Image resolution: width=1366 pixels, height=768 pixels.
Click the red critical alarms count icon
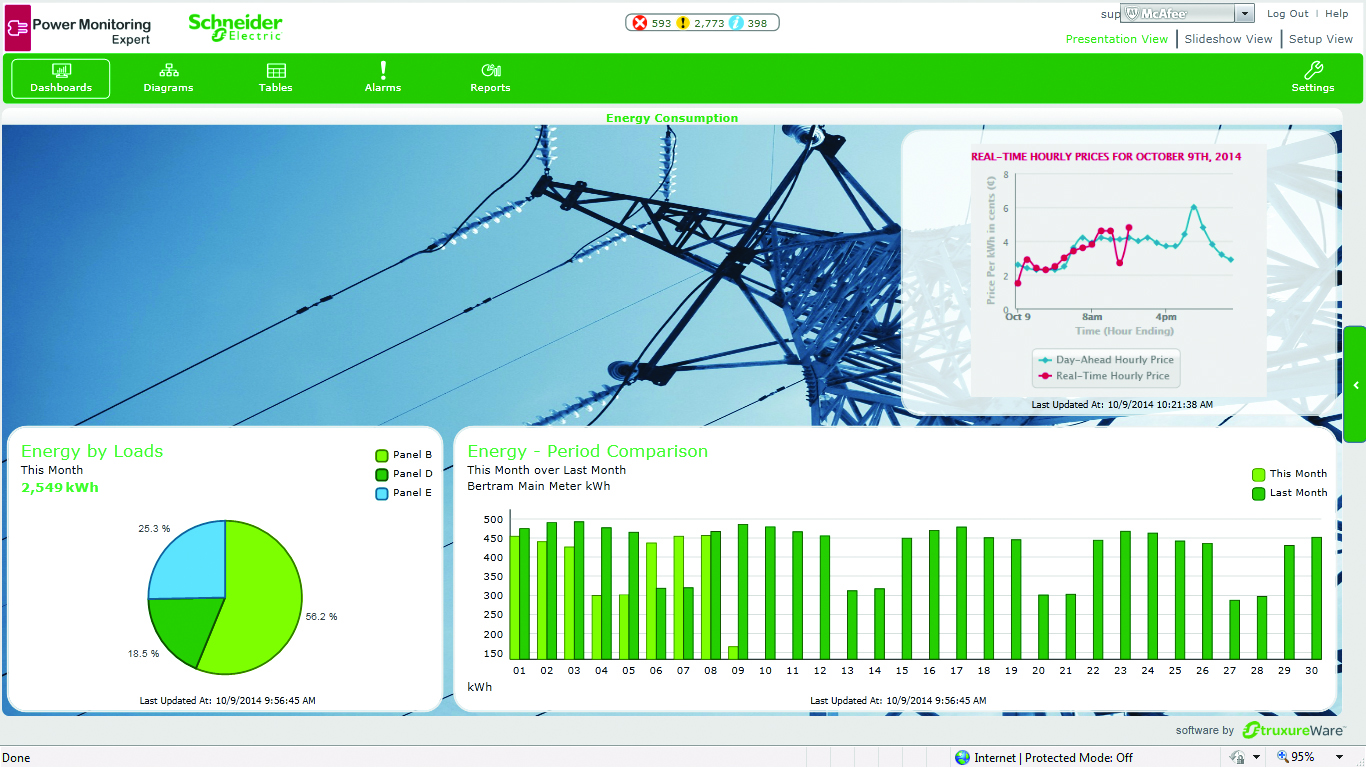click(x=641, y=23)
